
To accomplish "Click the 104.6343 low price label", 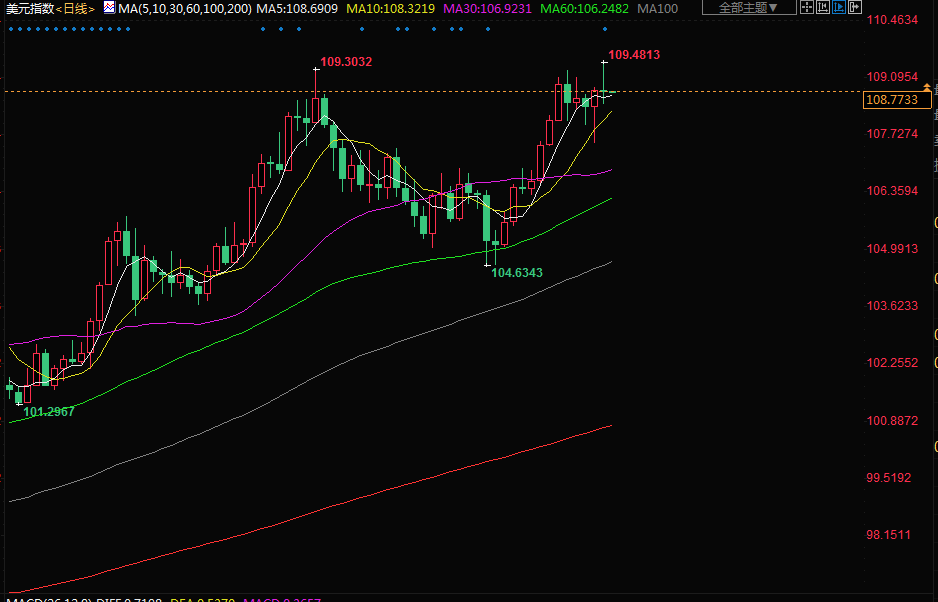I will pos(517,272).
